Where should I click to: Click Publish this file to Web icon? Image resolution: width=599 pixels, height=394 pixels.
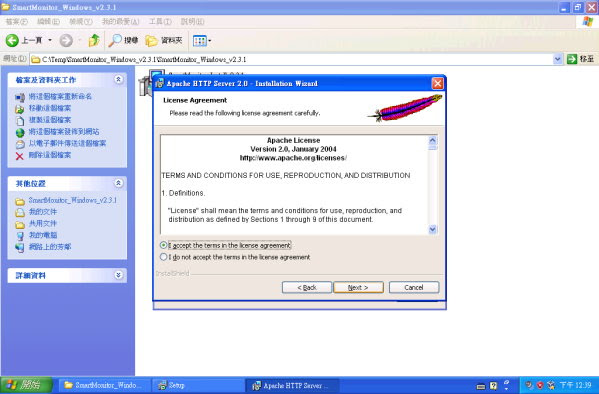click(20, 133)
